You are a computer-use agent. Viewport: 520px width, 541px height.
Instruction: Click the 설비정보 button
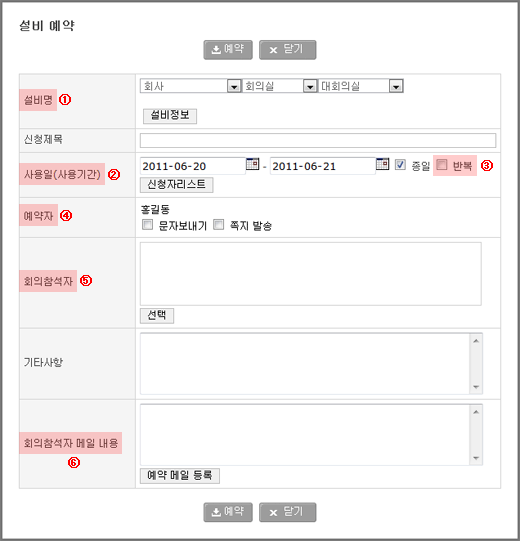coord(170,116)
